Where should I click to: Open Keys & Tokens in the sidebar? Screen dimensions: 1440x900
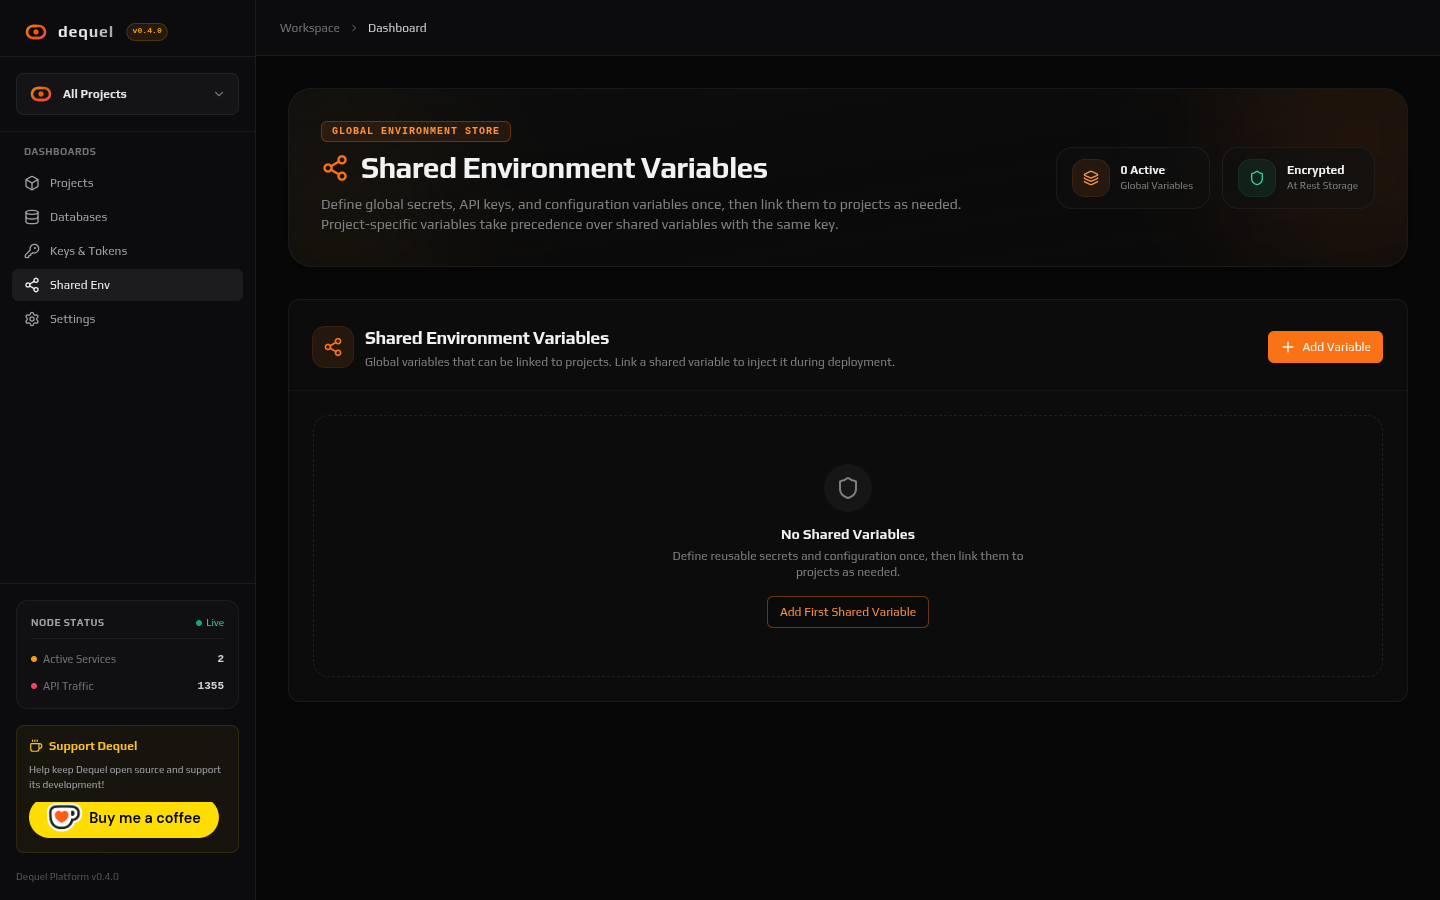pyautogui.click(x=127, y=251)
